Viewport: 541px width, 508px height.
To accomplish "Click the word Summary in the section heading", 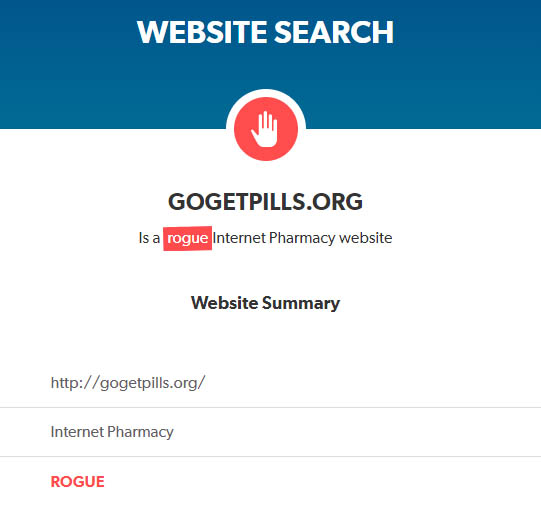I will pyautogui.click(x=301, y=304).
